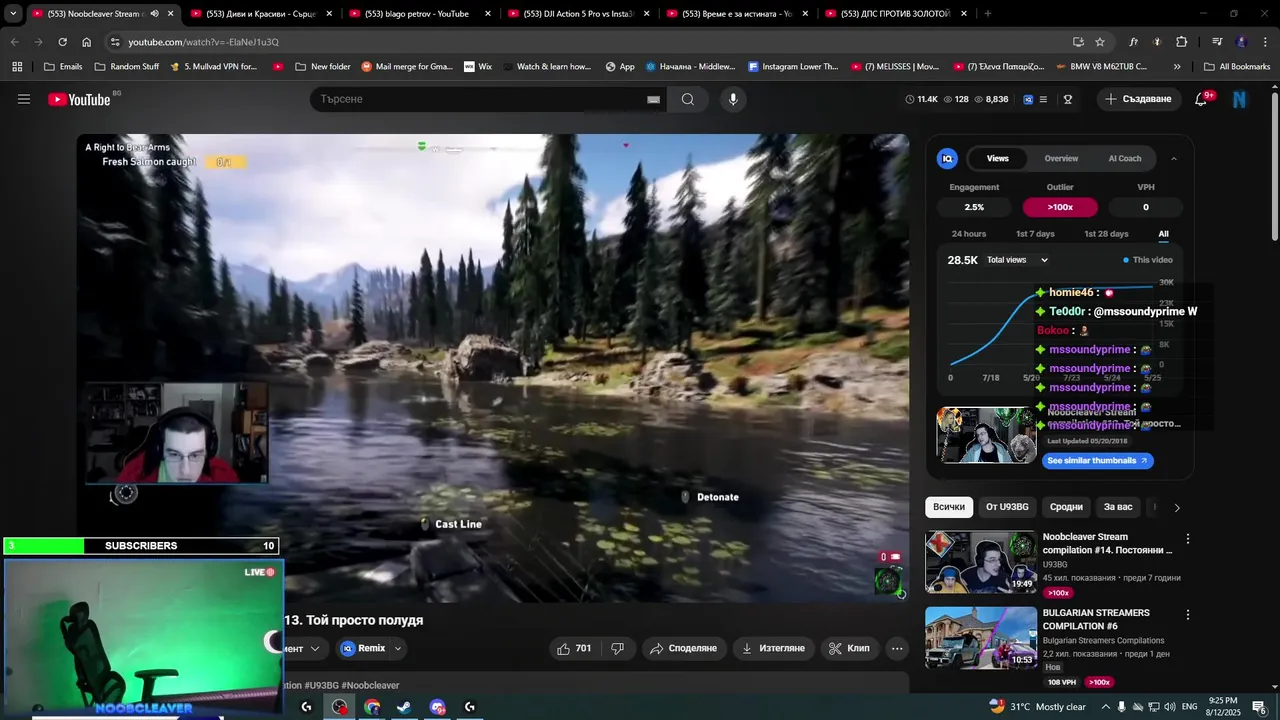Open Chrome three-dot menu
Screen dimensions: 1280x720
point(1263,42)
